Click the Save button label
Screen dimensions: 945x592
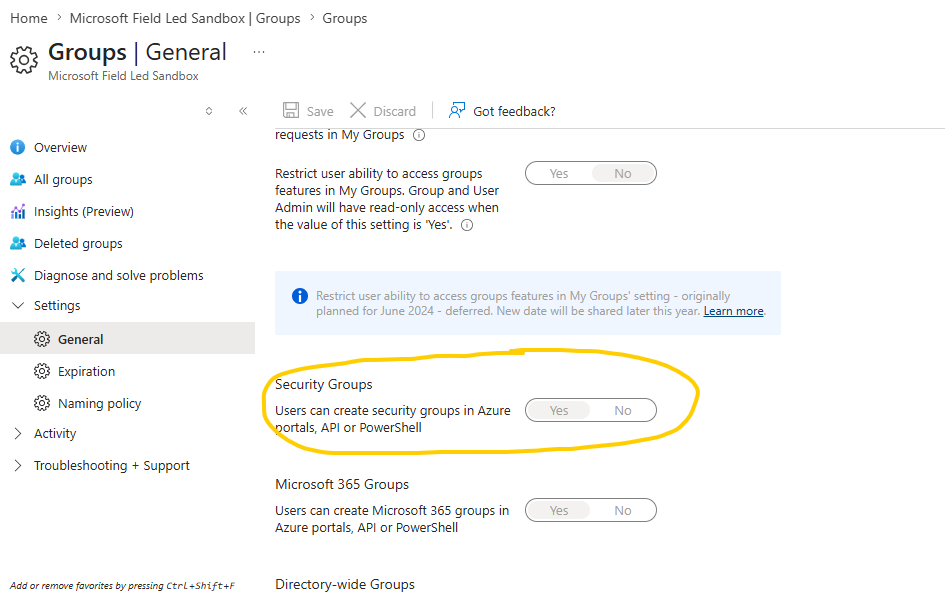point(320,111)
